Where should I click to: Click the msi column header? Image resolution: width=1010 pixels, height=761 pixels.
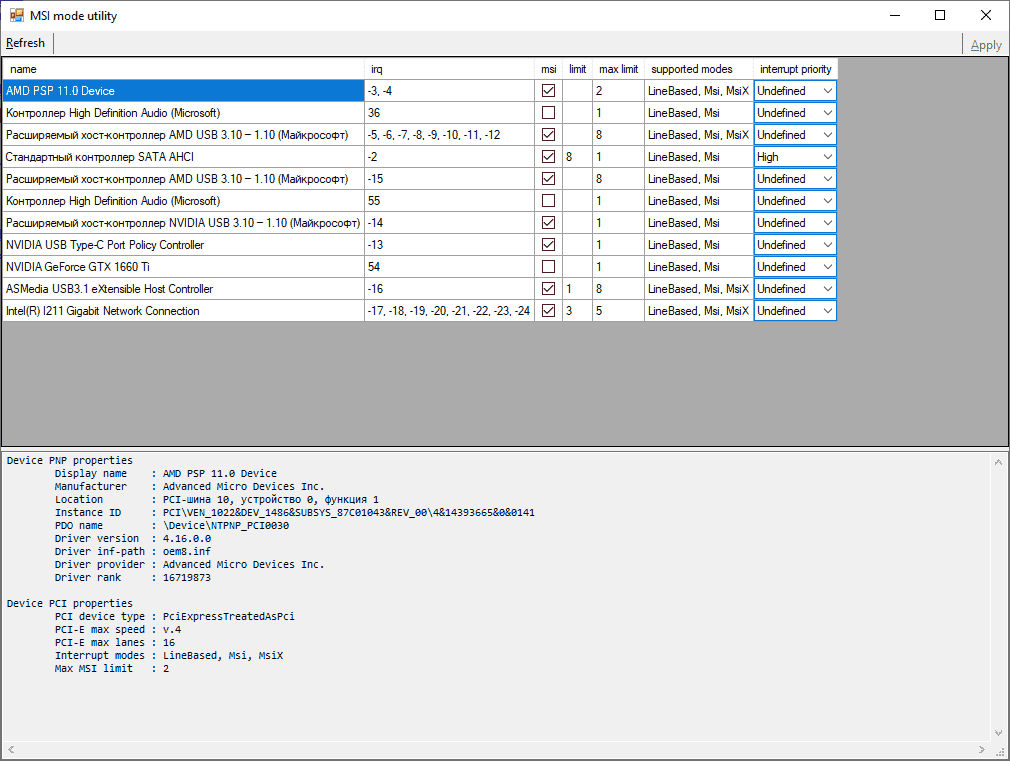point(548,69)
